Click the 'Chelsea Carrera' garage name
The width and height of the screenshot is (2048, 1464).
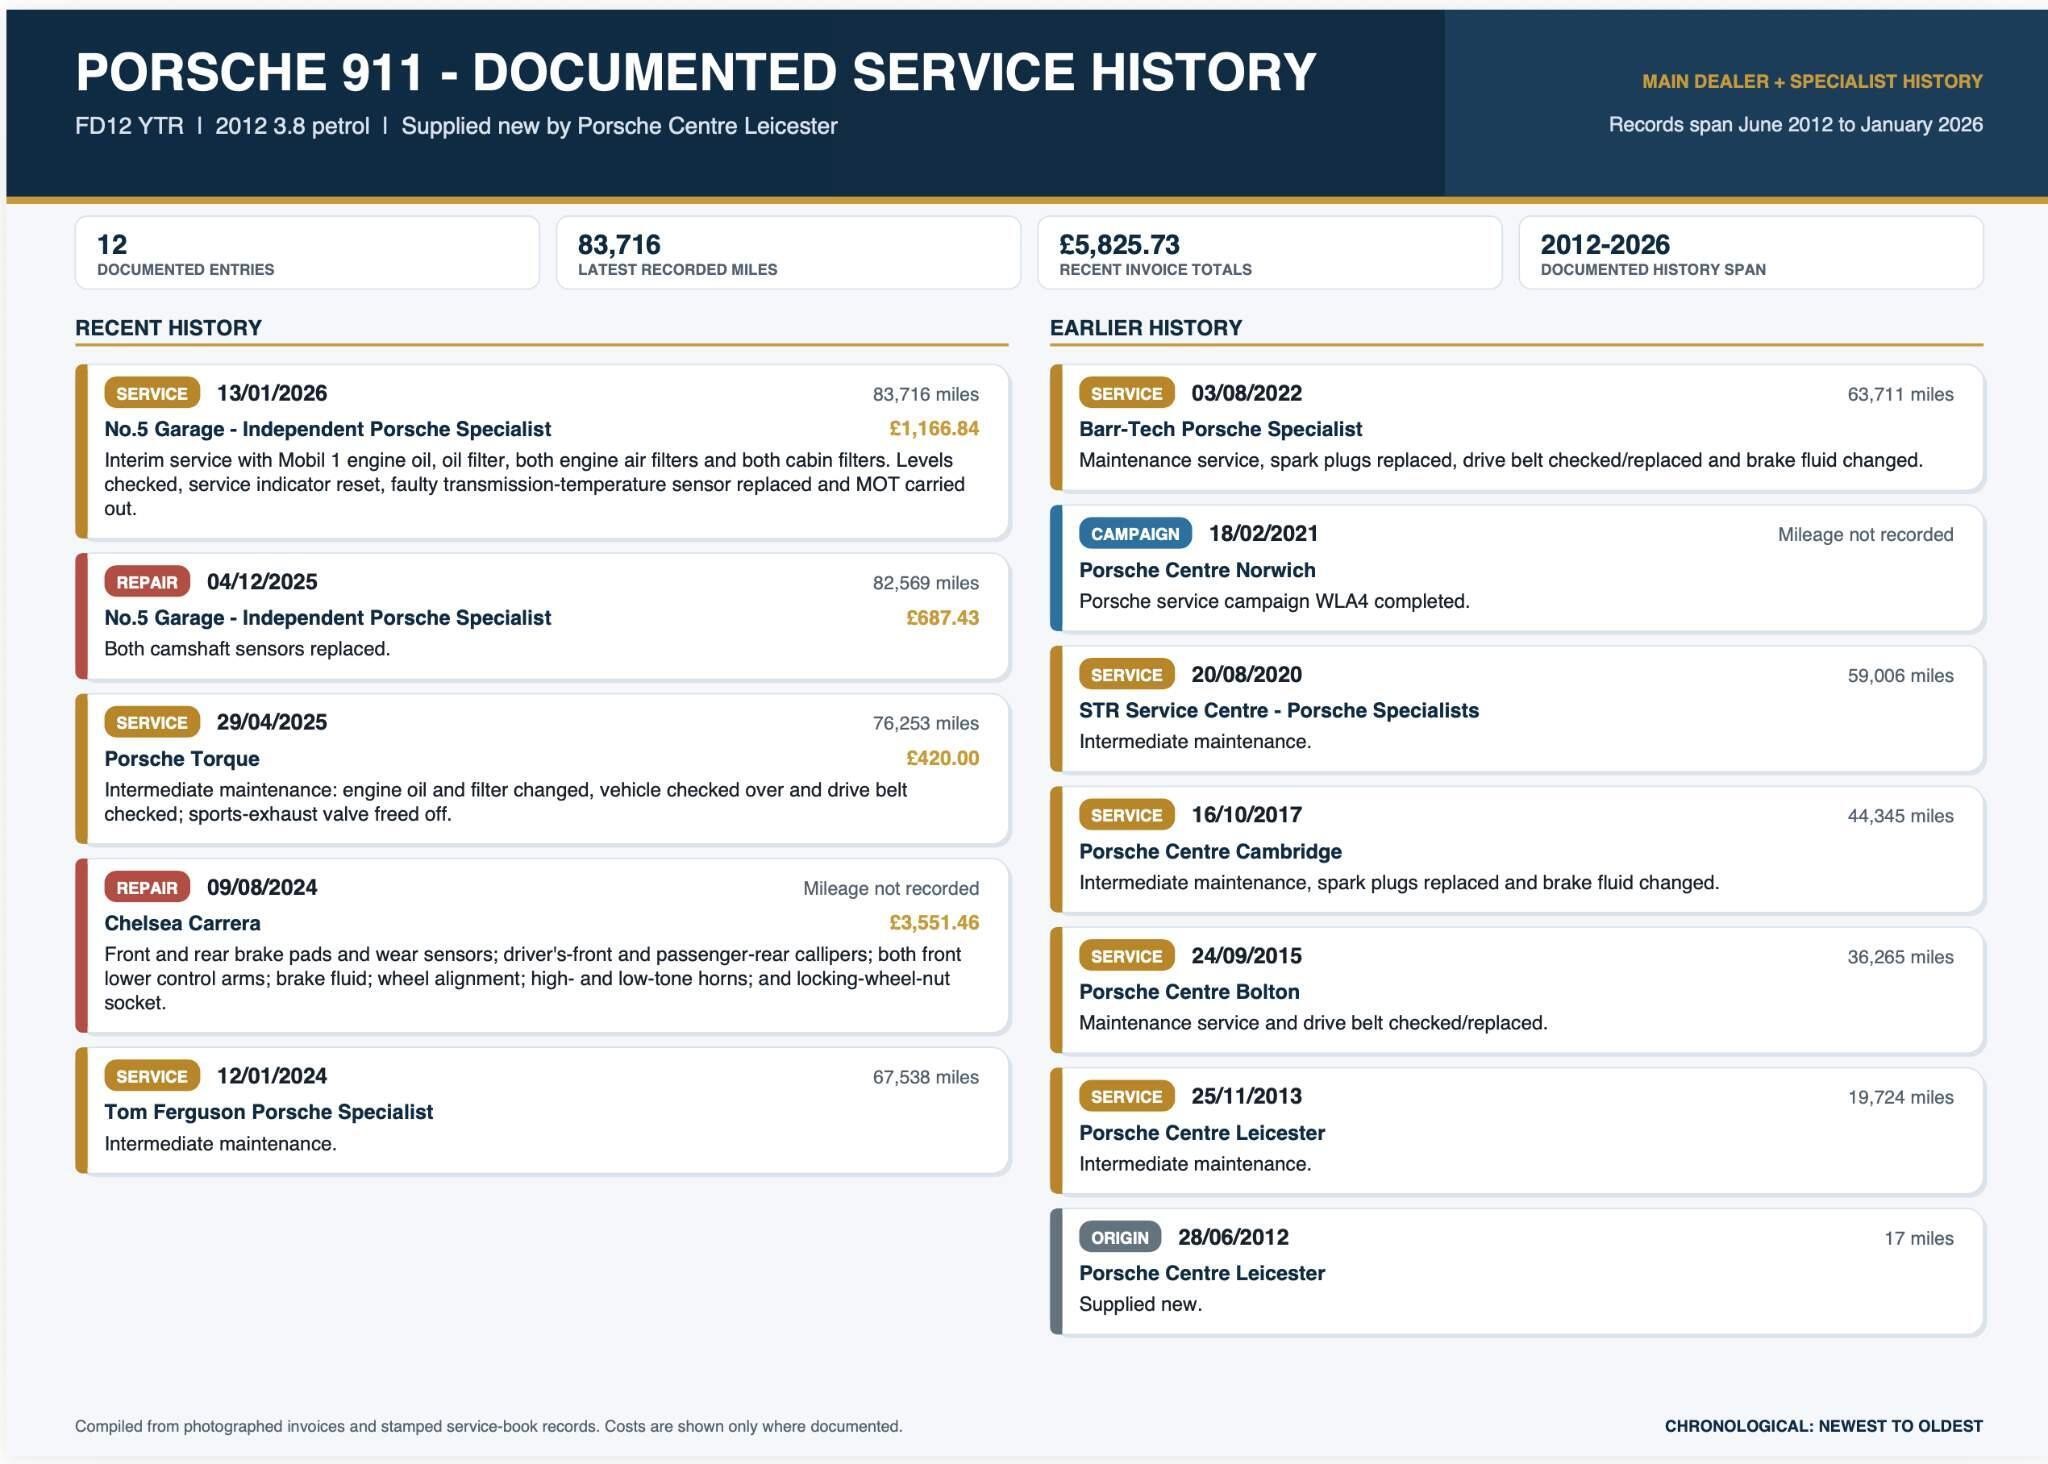(182, 923)
